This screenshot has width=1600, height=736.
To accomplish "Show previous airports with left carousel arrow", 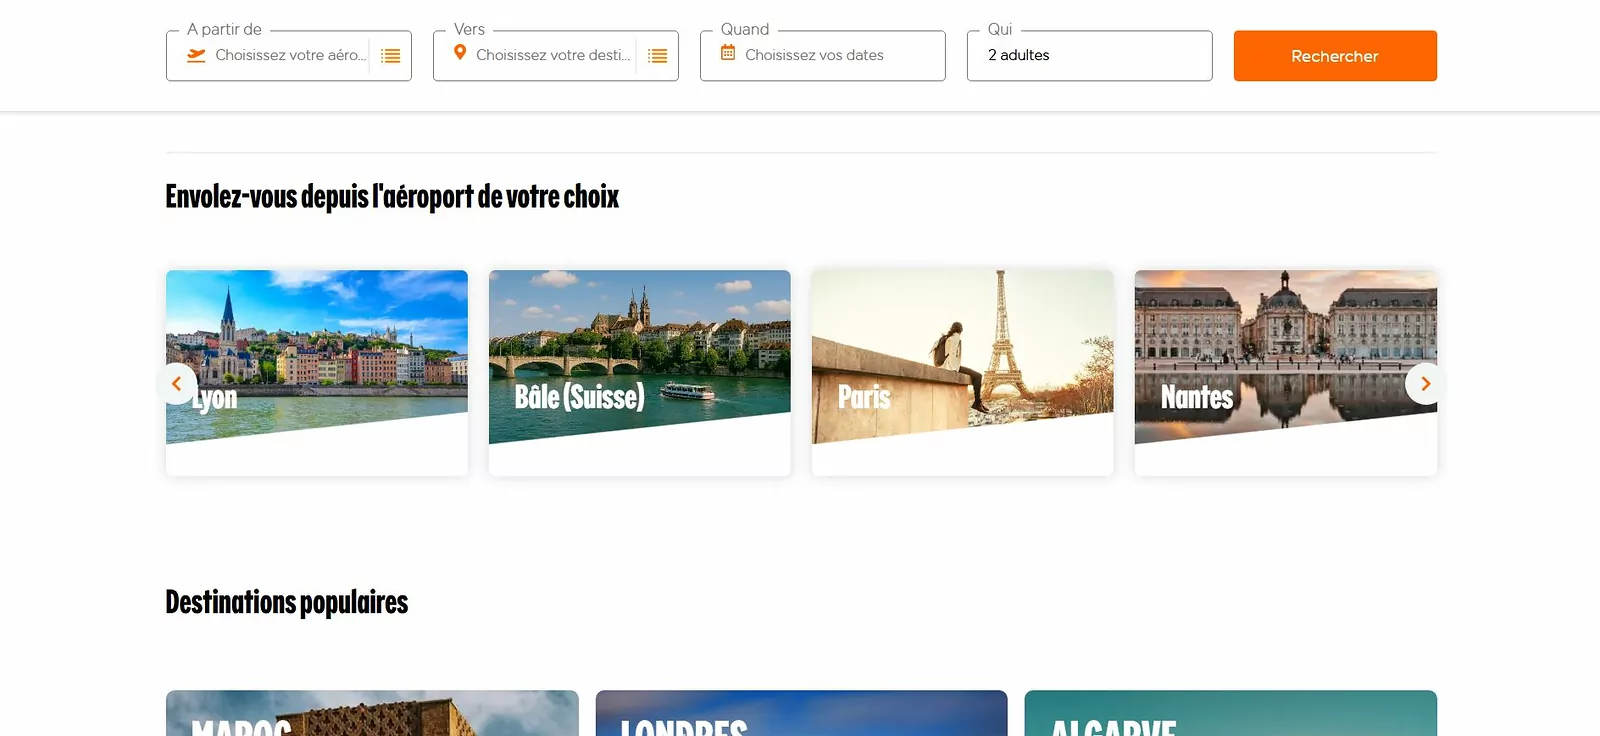I will [x=176, y=384].
